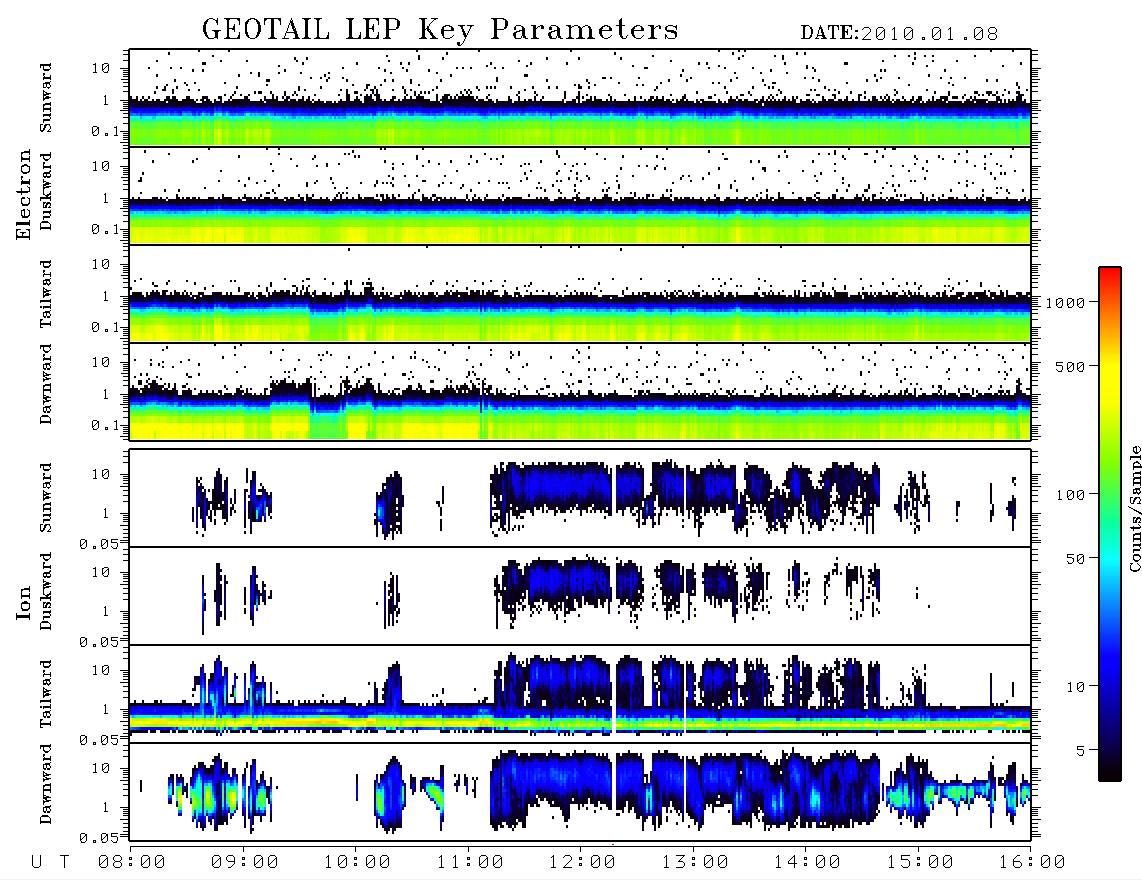Select the Ion Tailward spectrogram panel

580,694
